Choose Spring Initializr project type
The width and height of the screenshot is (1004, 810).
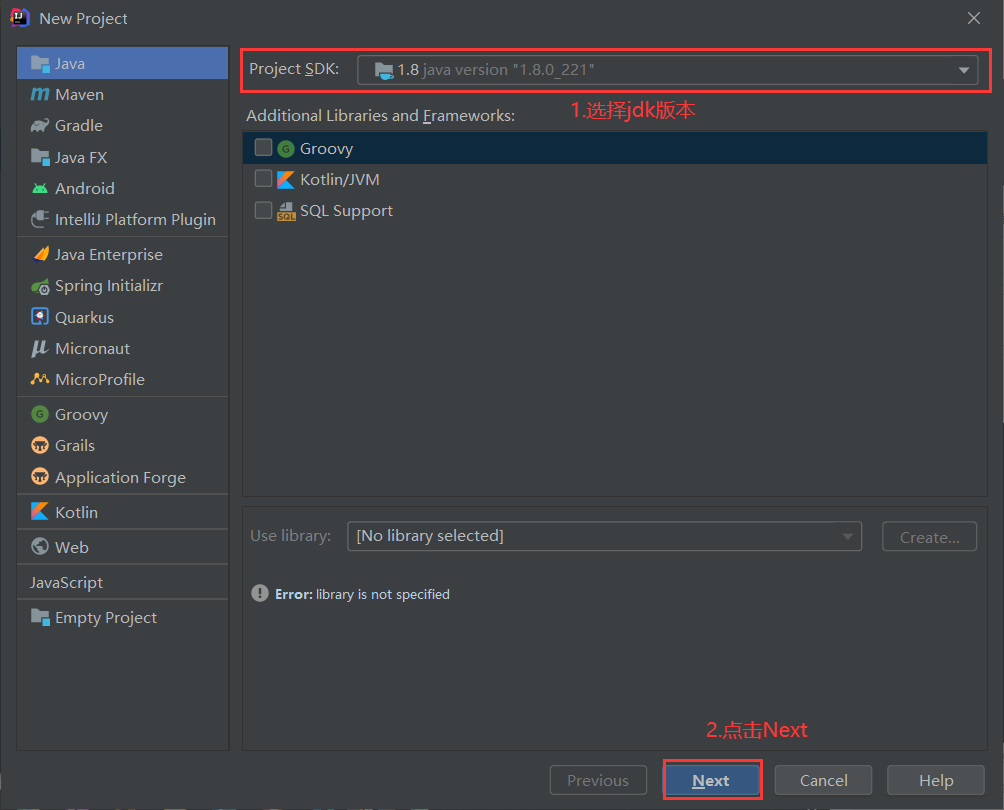122,286
